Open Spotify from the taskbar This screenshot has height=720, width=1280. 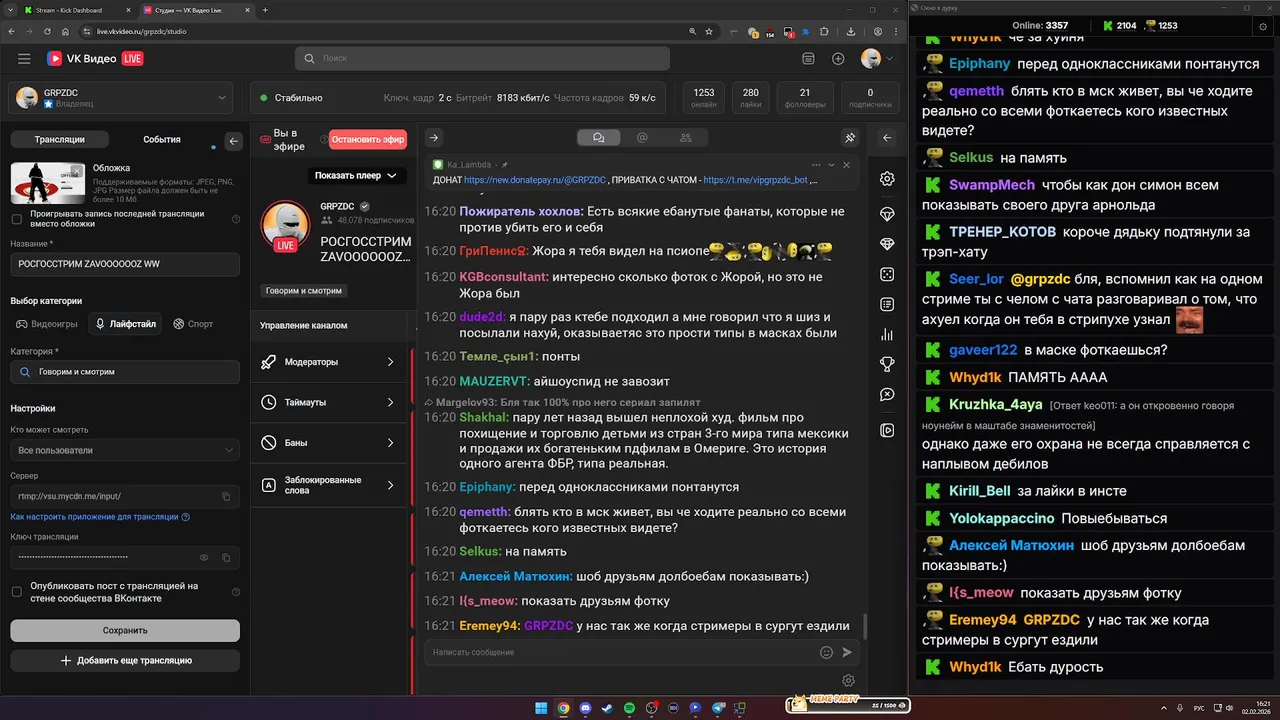pos(629,708)
